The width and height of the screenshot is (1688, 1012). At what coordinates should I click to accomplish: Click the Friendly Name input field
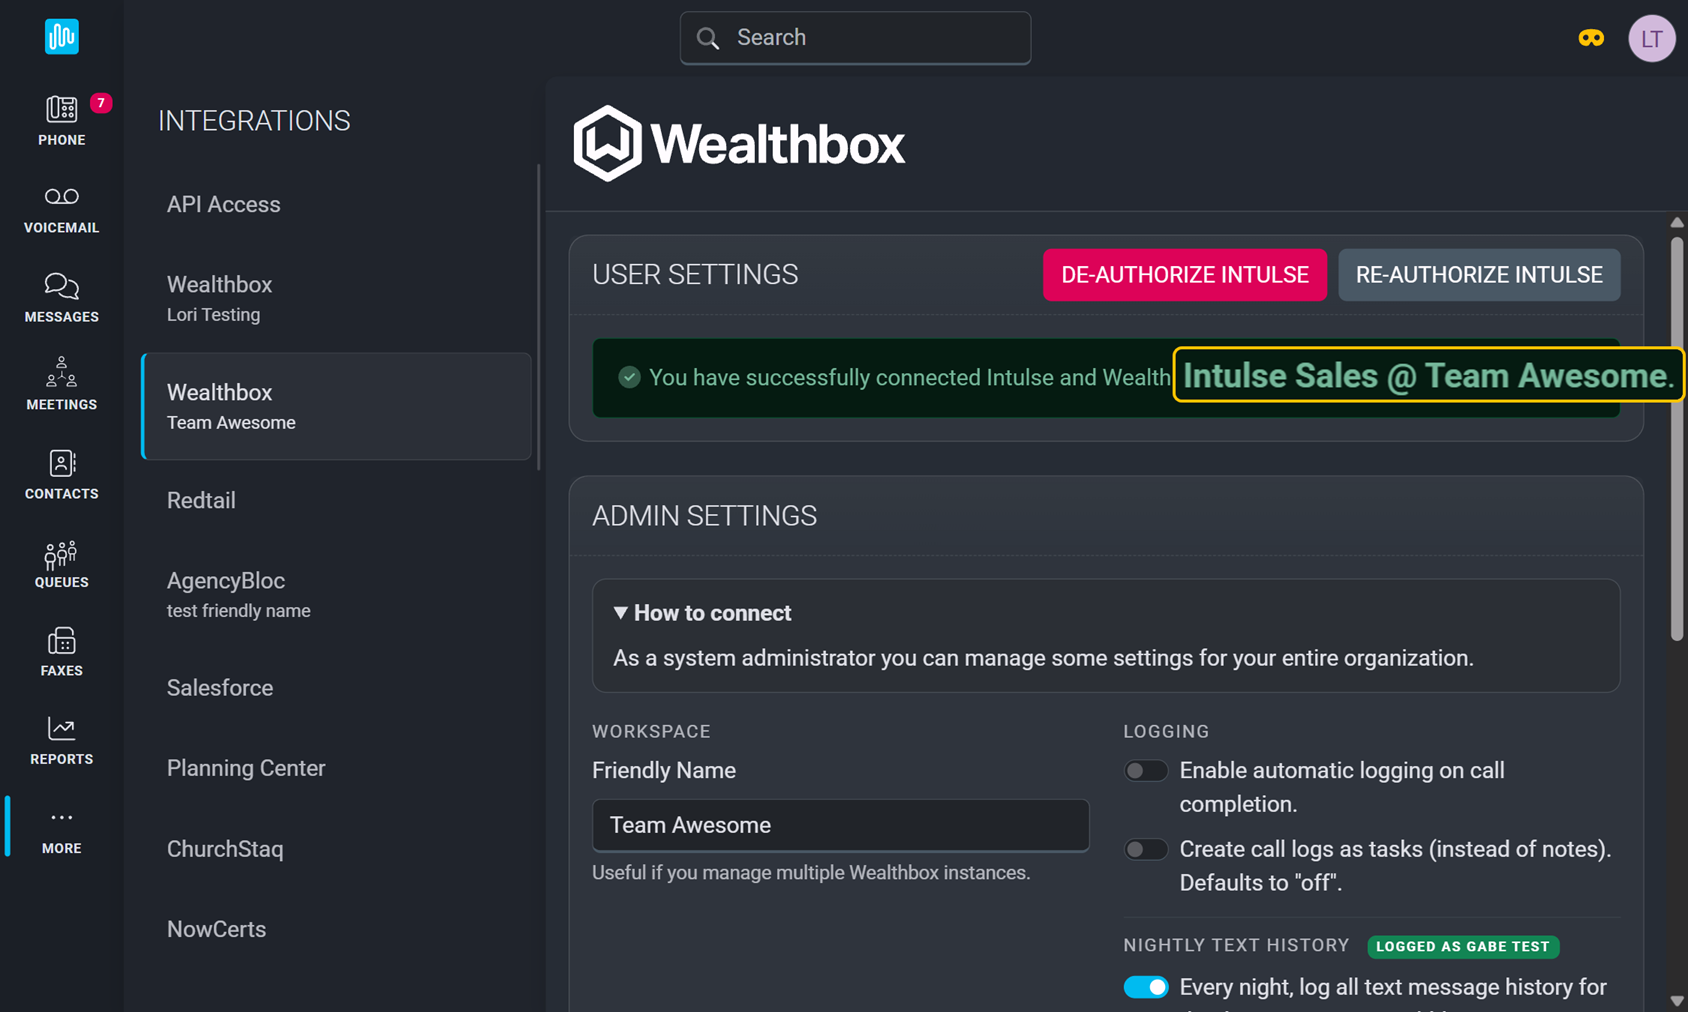tap(840, 825)
